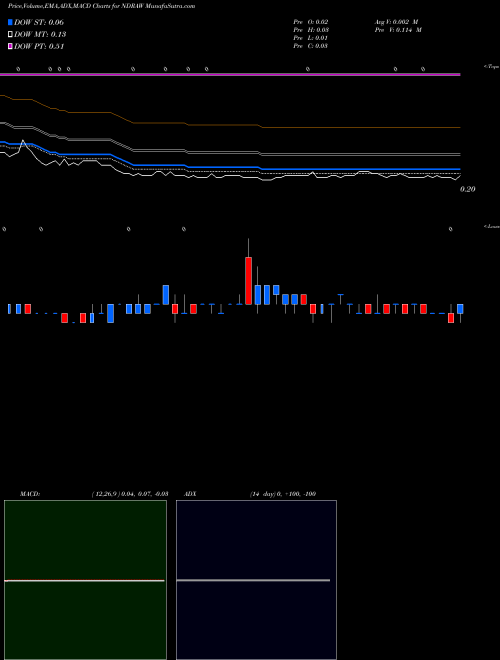This screenshot has width=500, height=660.
Task: Click the 'Pre V: 0.114 M' value
Action: [398, 30]
